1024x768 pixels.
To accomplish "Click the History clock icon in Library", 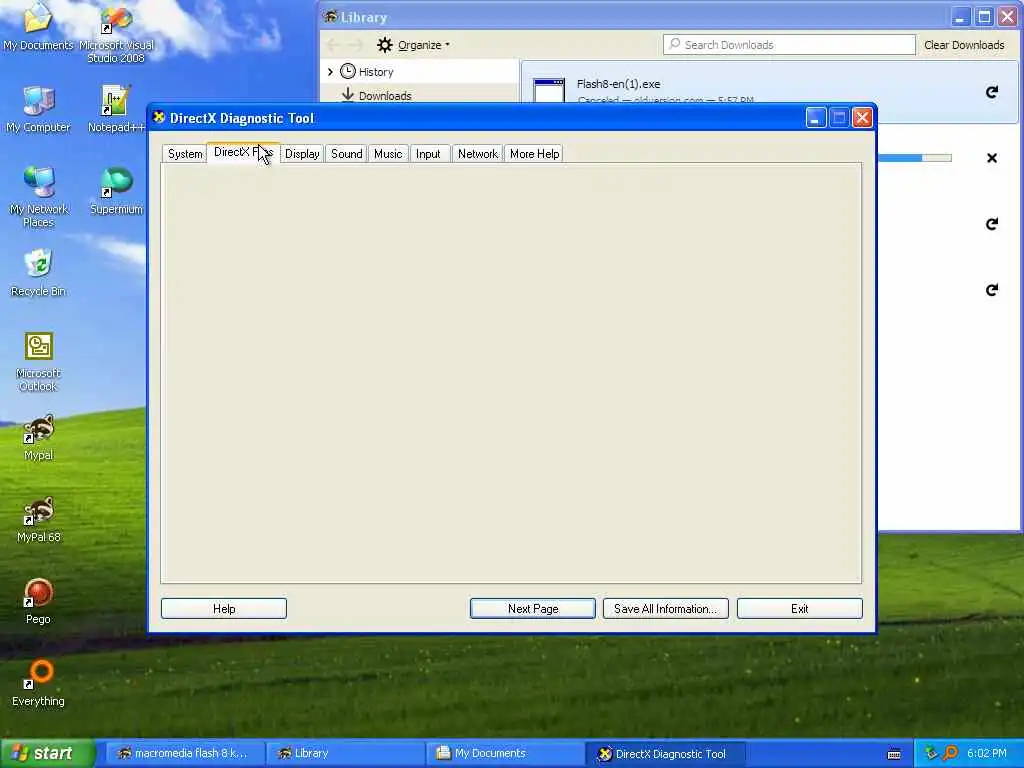I will (348, 71).
